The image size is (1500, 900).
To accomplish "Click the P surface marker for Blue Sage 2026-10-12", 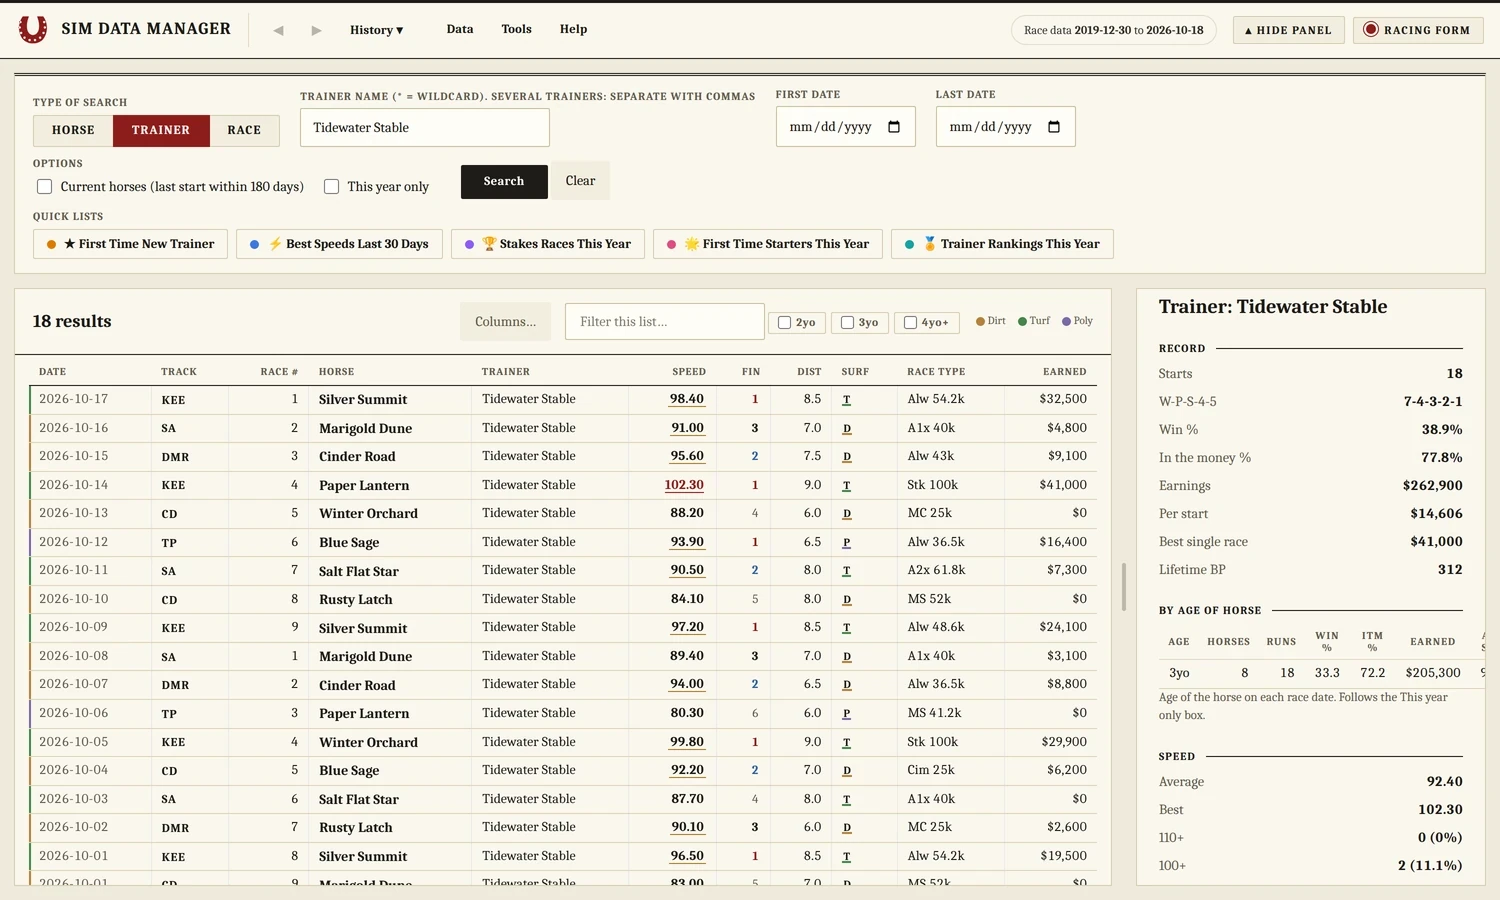I will pos(847,542).
